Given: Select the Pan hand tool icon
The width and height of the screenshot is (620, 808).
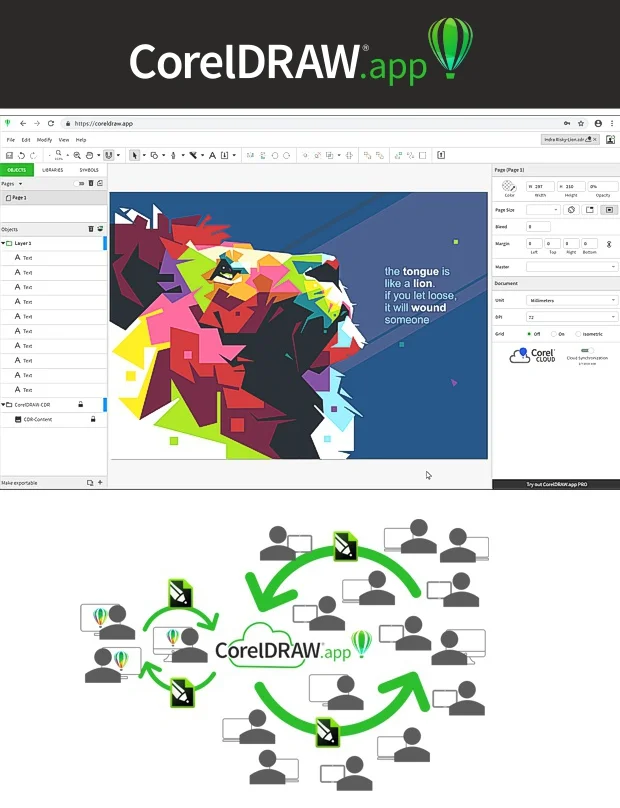Looking at the screenshot, I should [x=89, y=155].
